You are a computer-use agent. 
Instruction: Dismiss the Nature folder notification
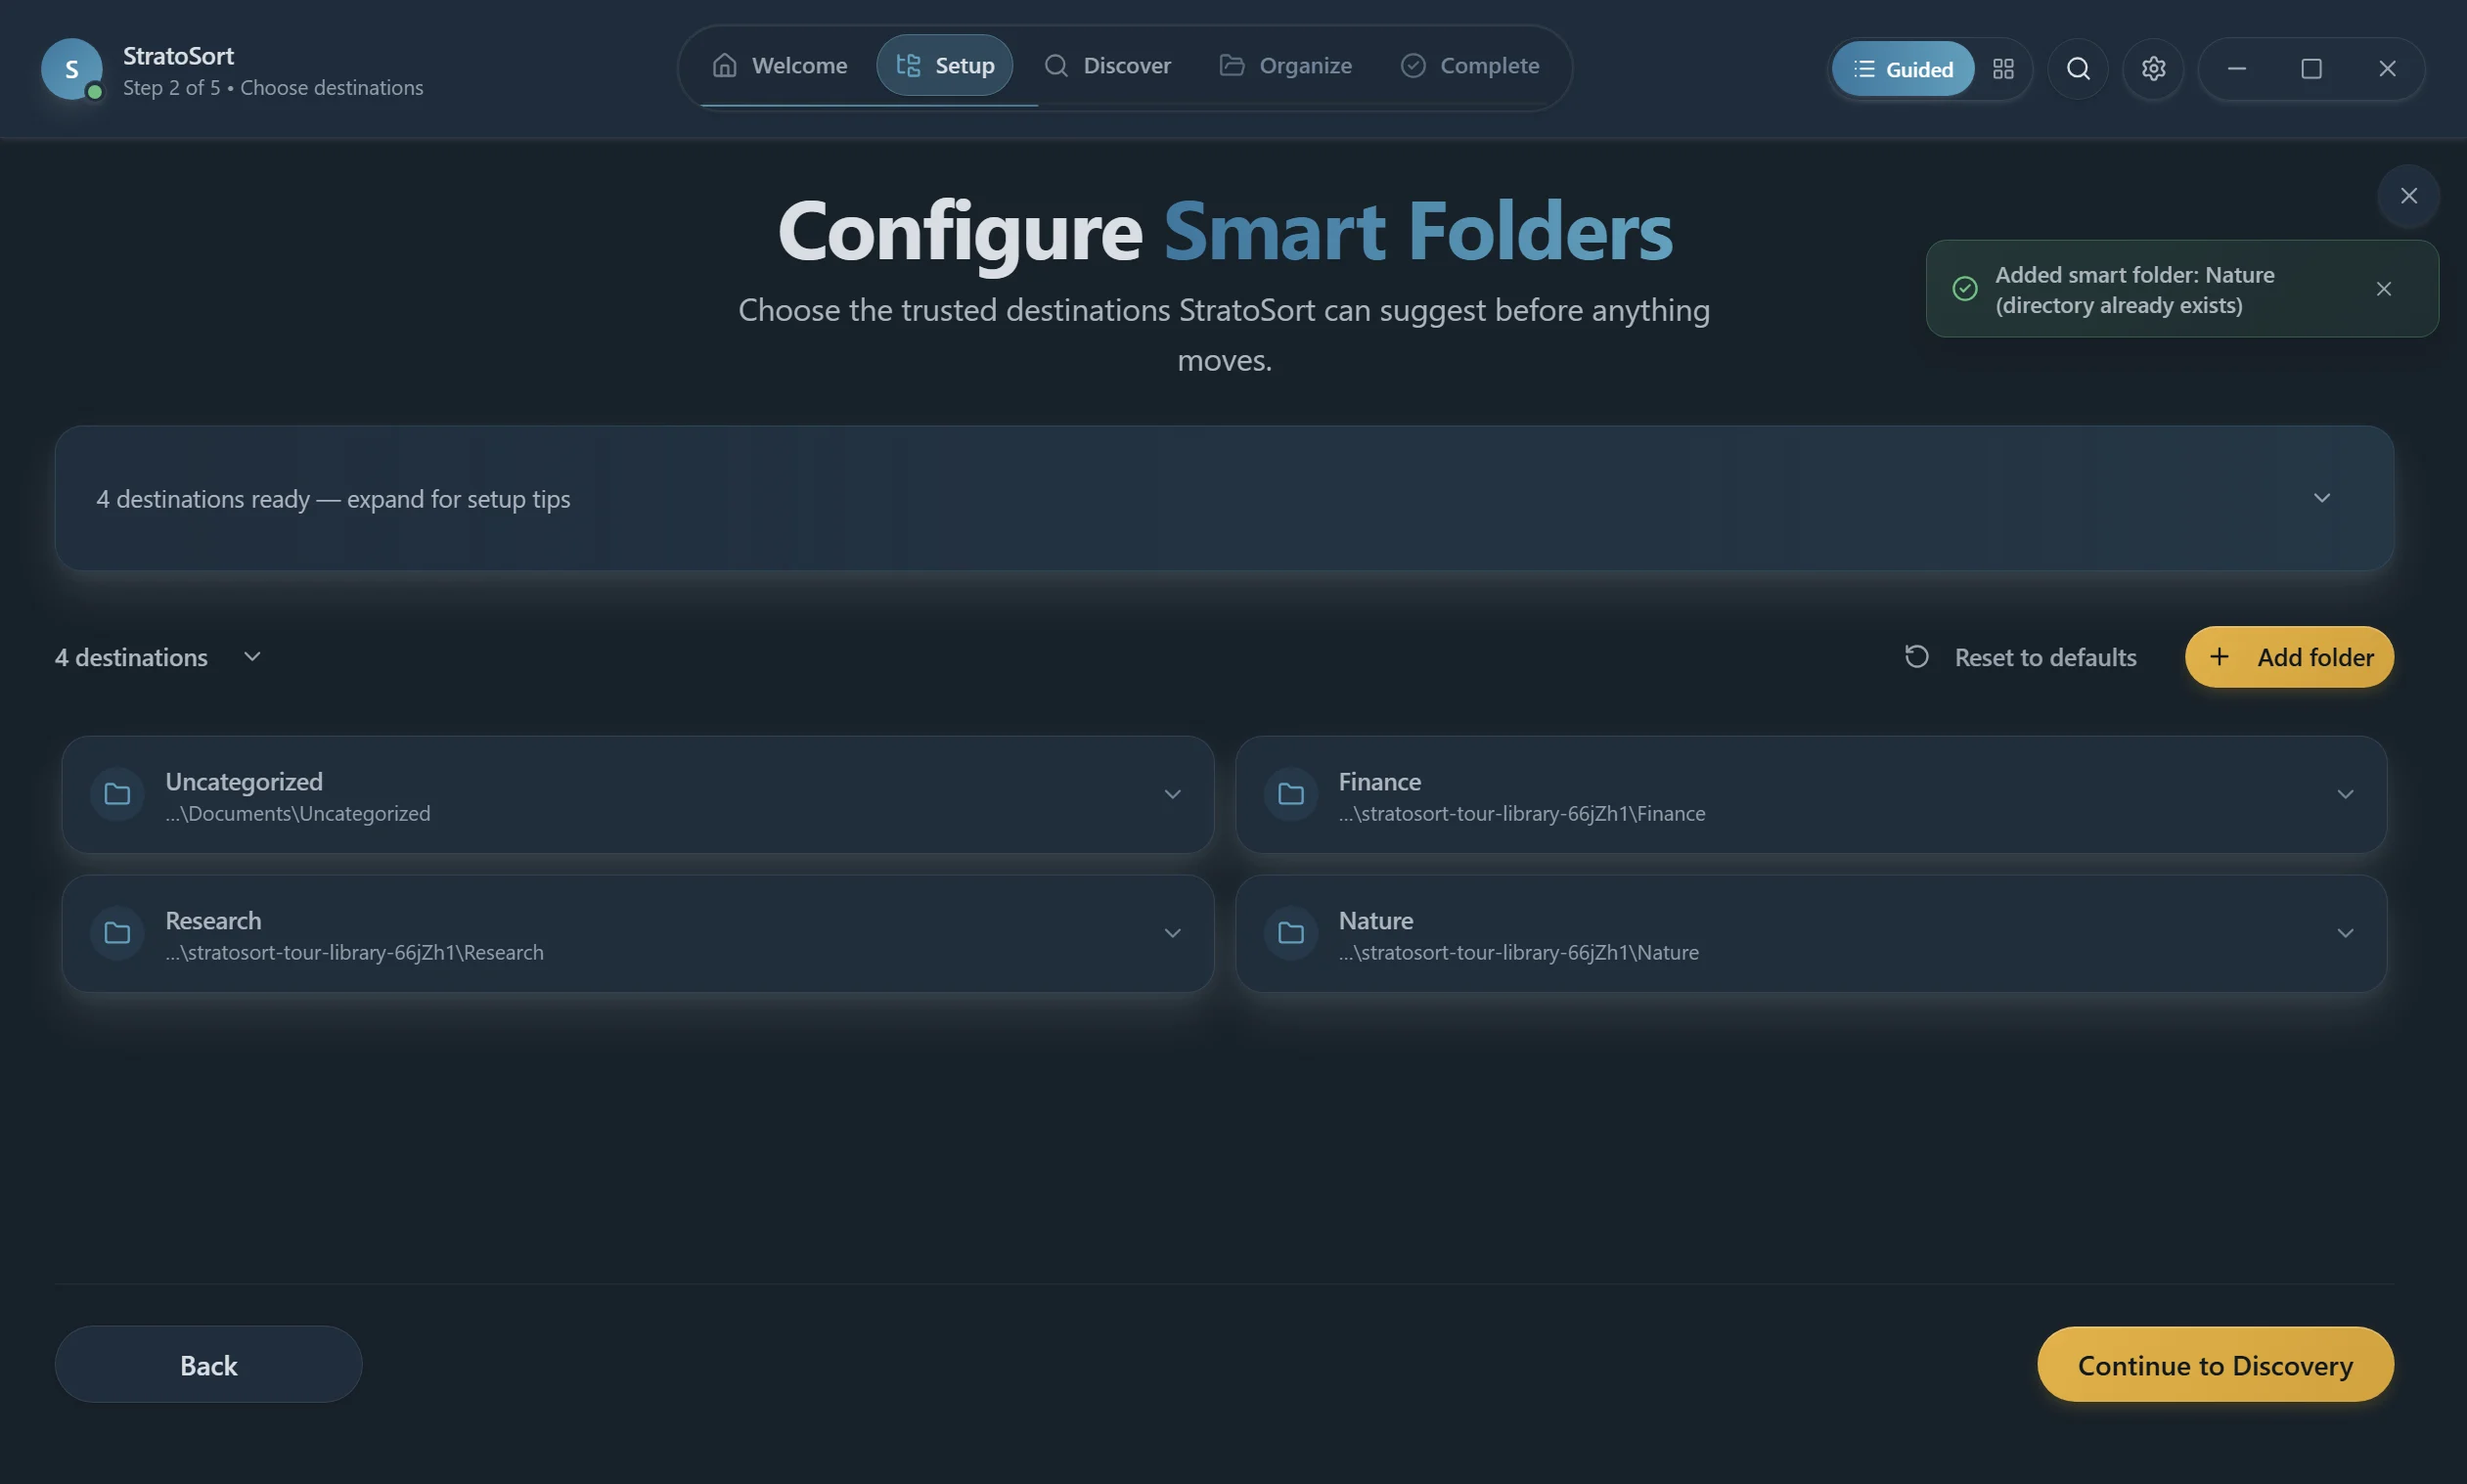[x=2384, y=289]
